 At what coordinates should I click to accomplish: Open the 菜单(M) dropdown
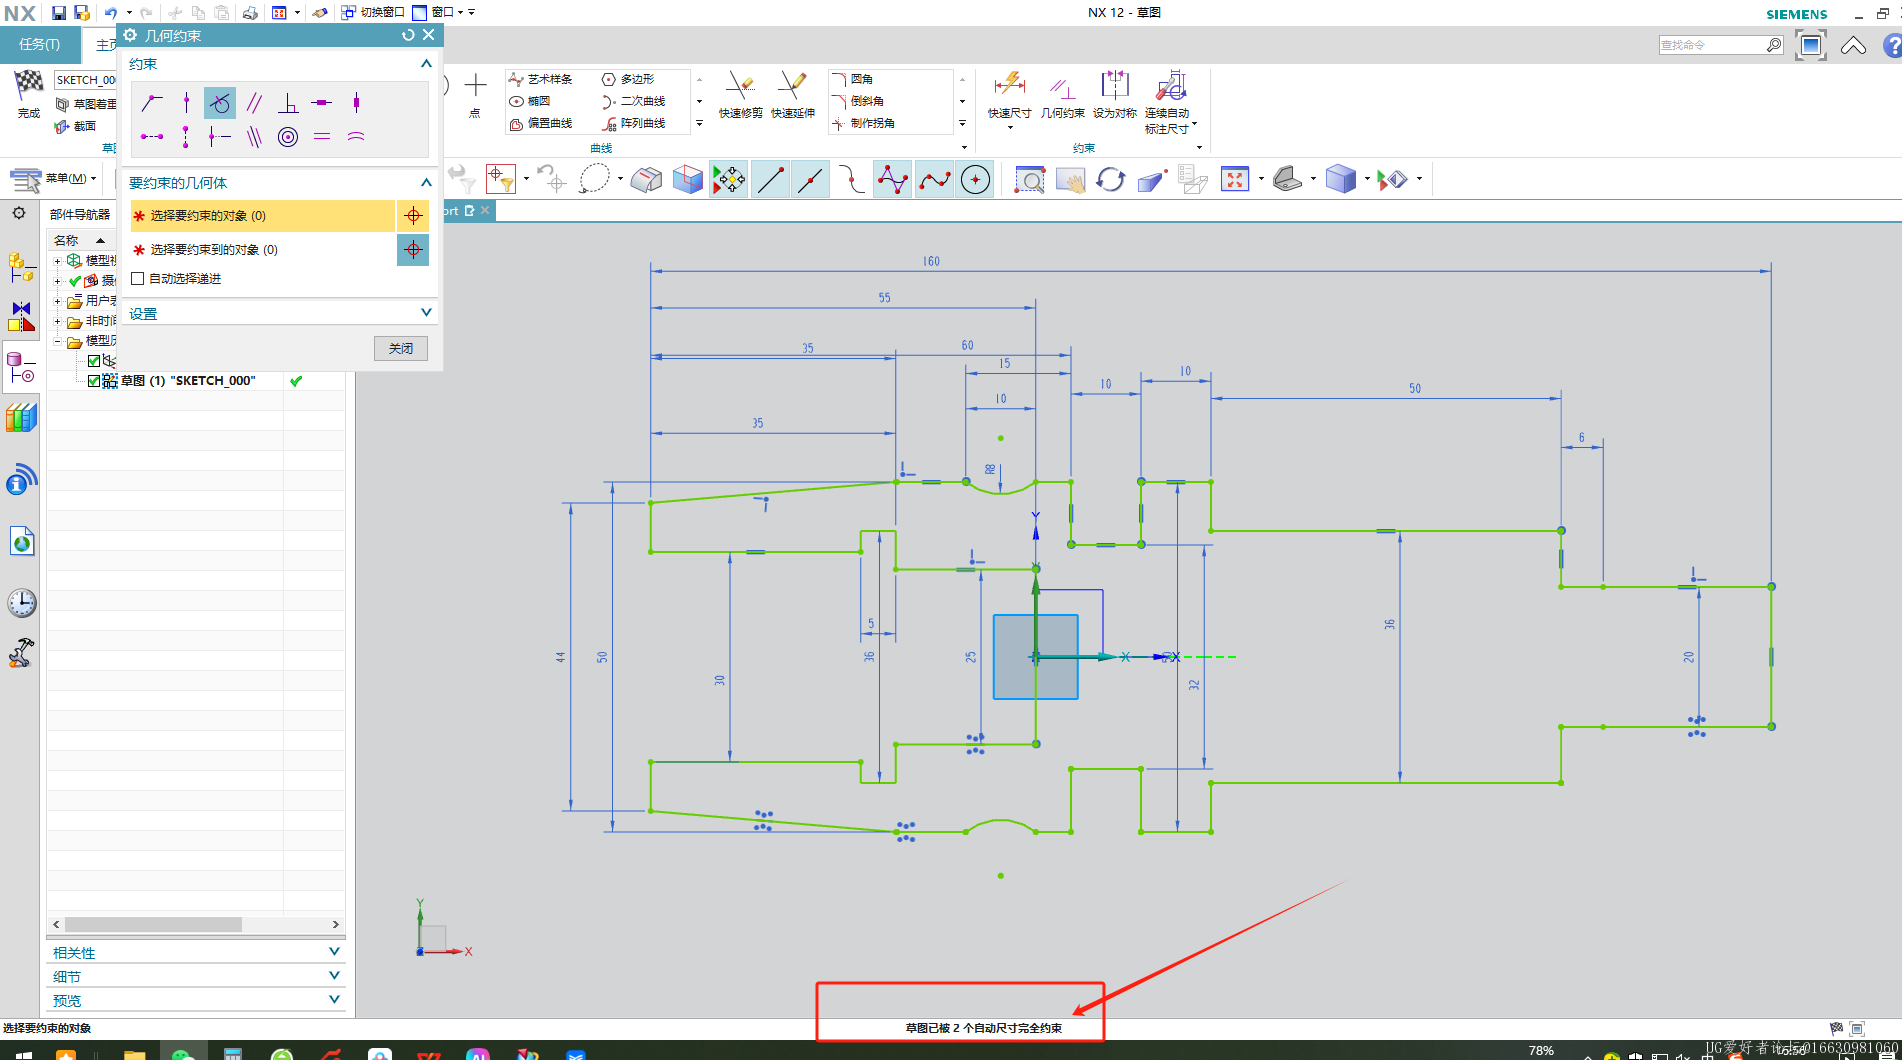pyautogui.click(x=54, y=179)
